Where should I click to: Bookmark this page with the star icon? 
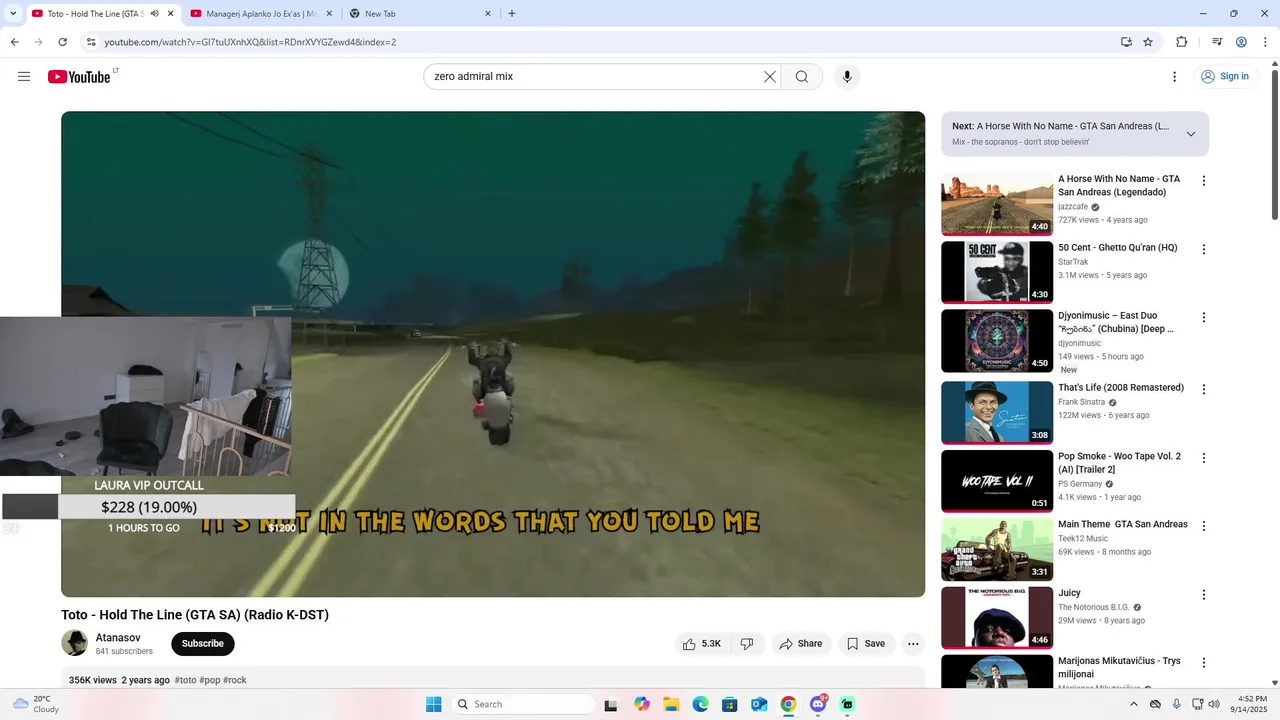coord(1148,42)
